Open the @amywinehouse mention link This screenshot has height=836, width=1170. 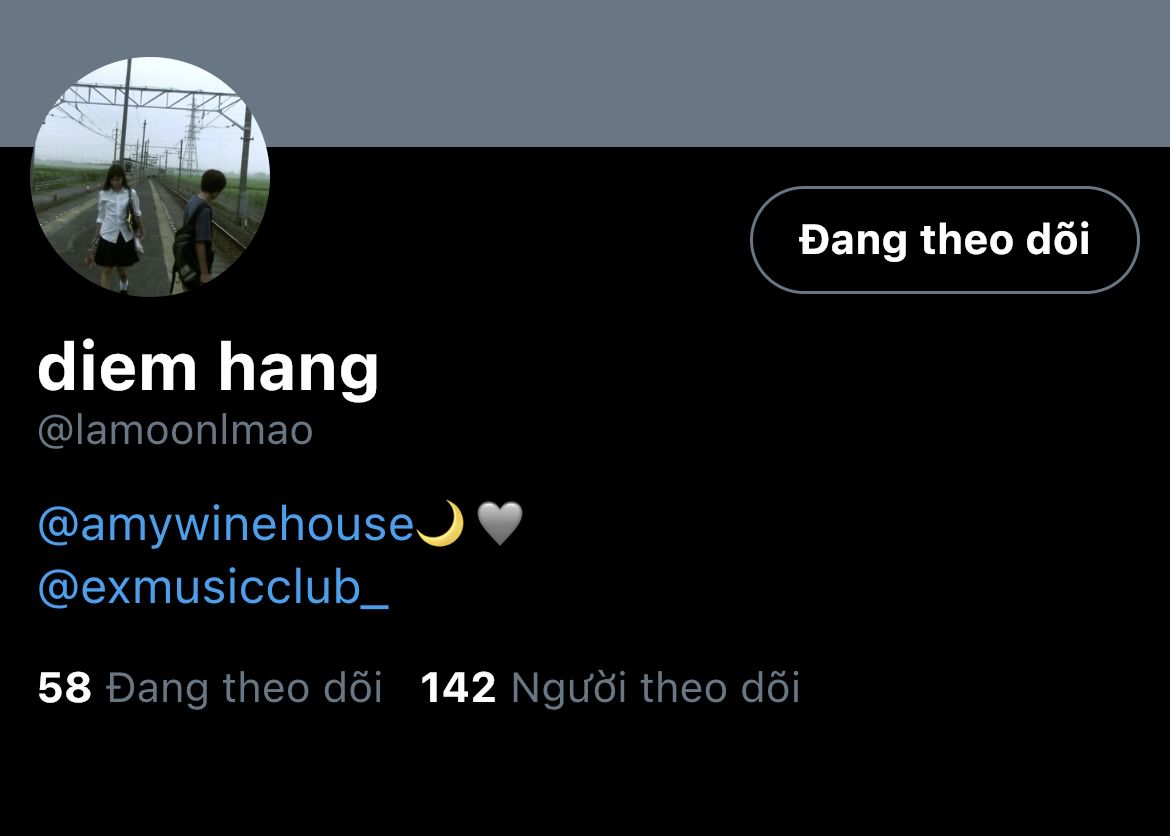[x=225, y=524]
